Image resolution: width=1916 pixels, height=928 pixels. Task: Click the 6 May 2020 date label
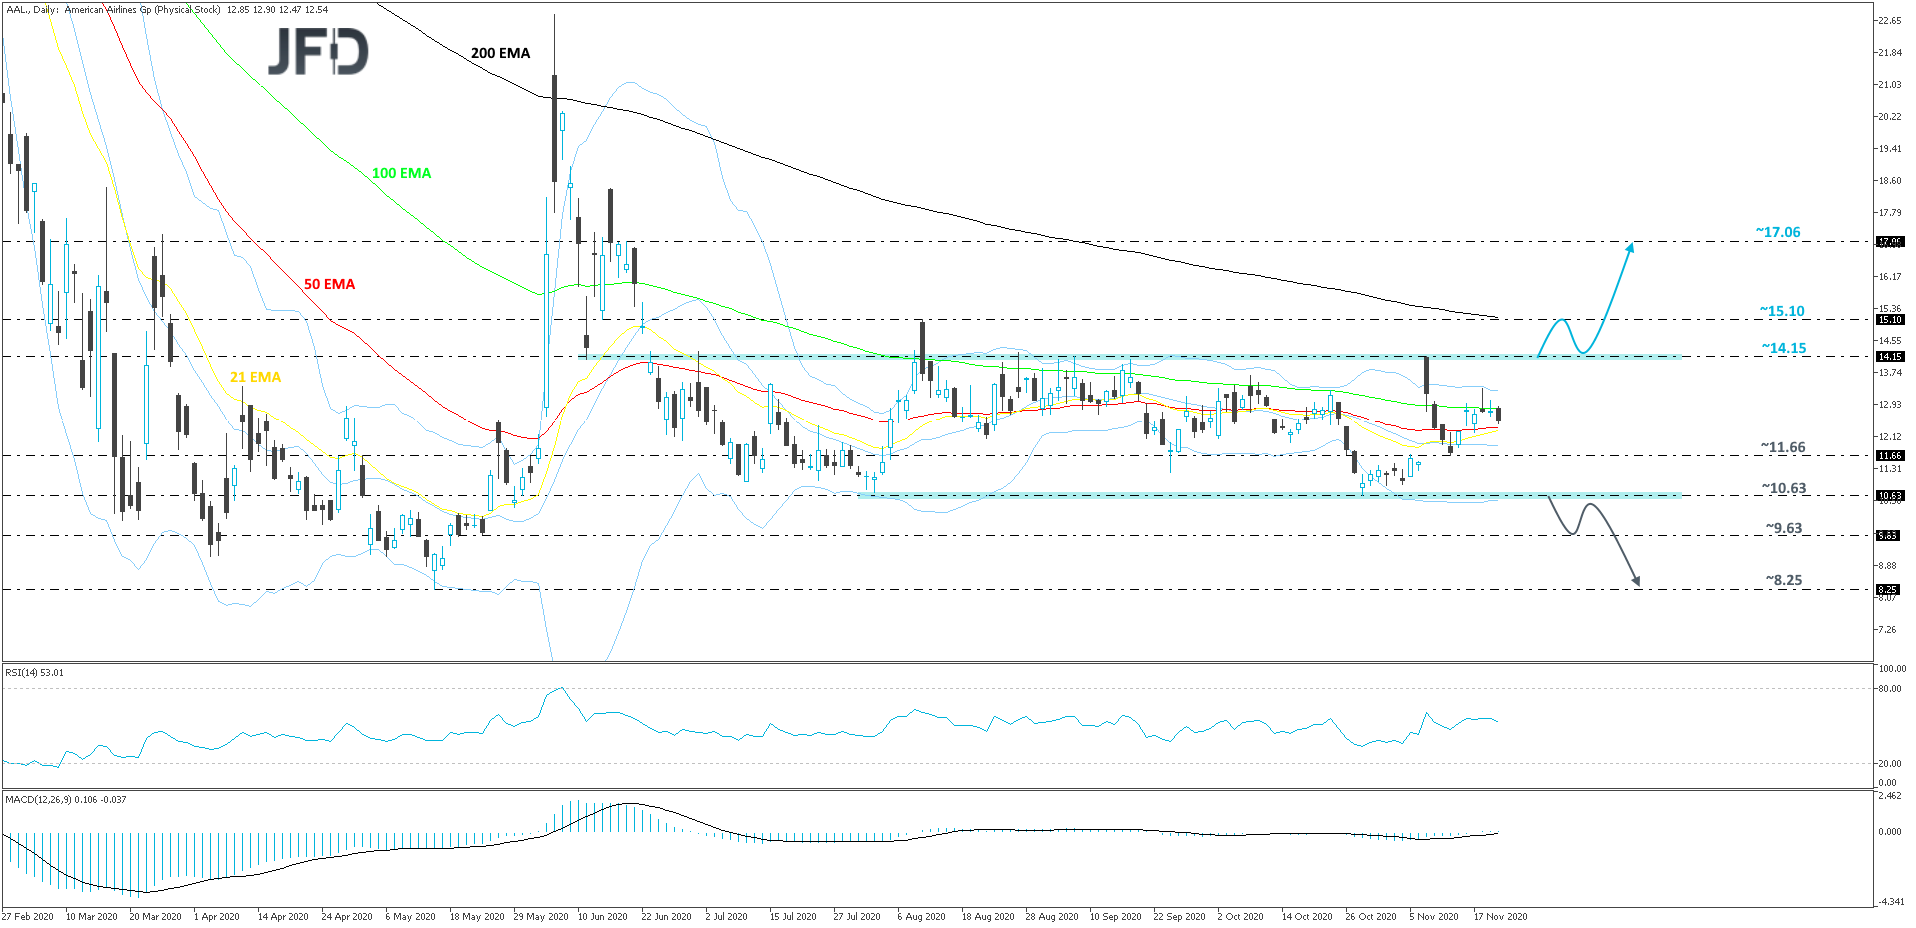point(411,916)
